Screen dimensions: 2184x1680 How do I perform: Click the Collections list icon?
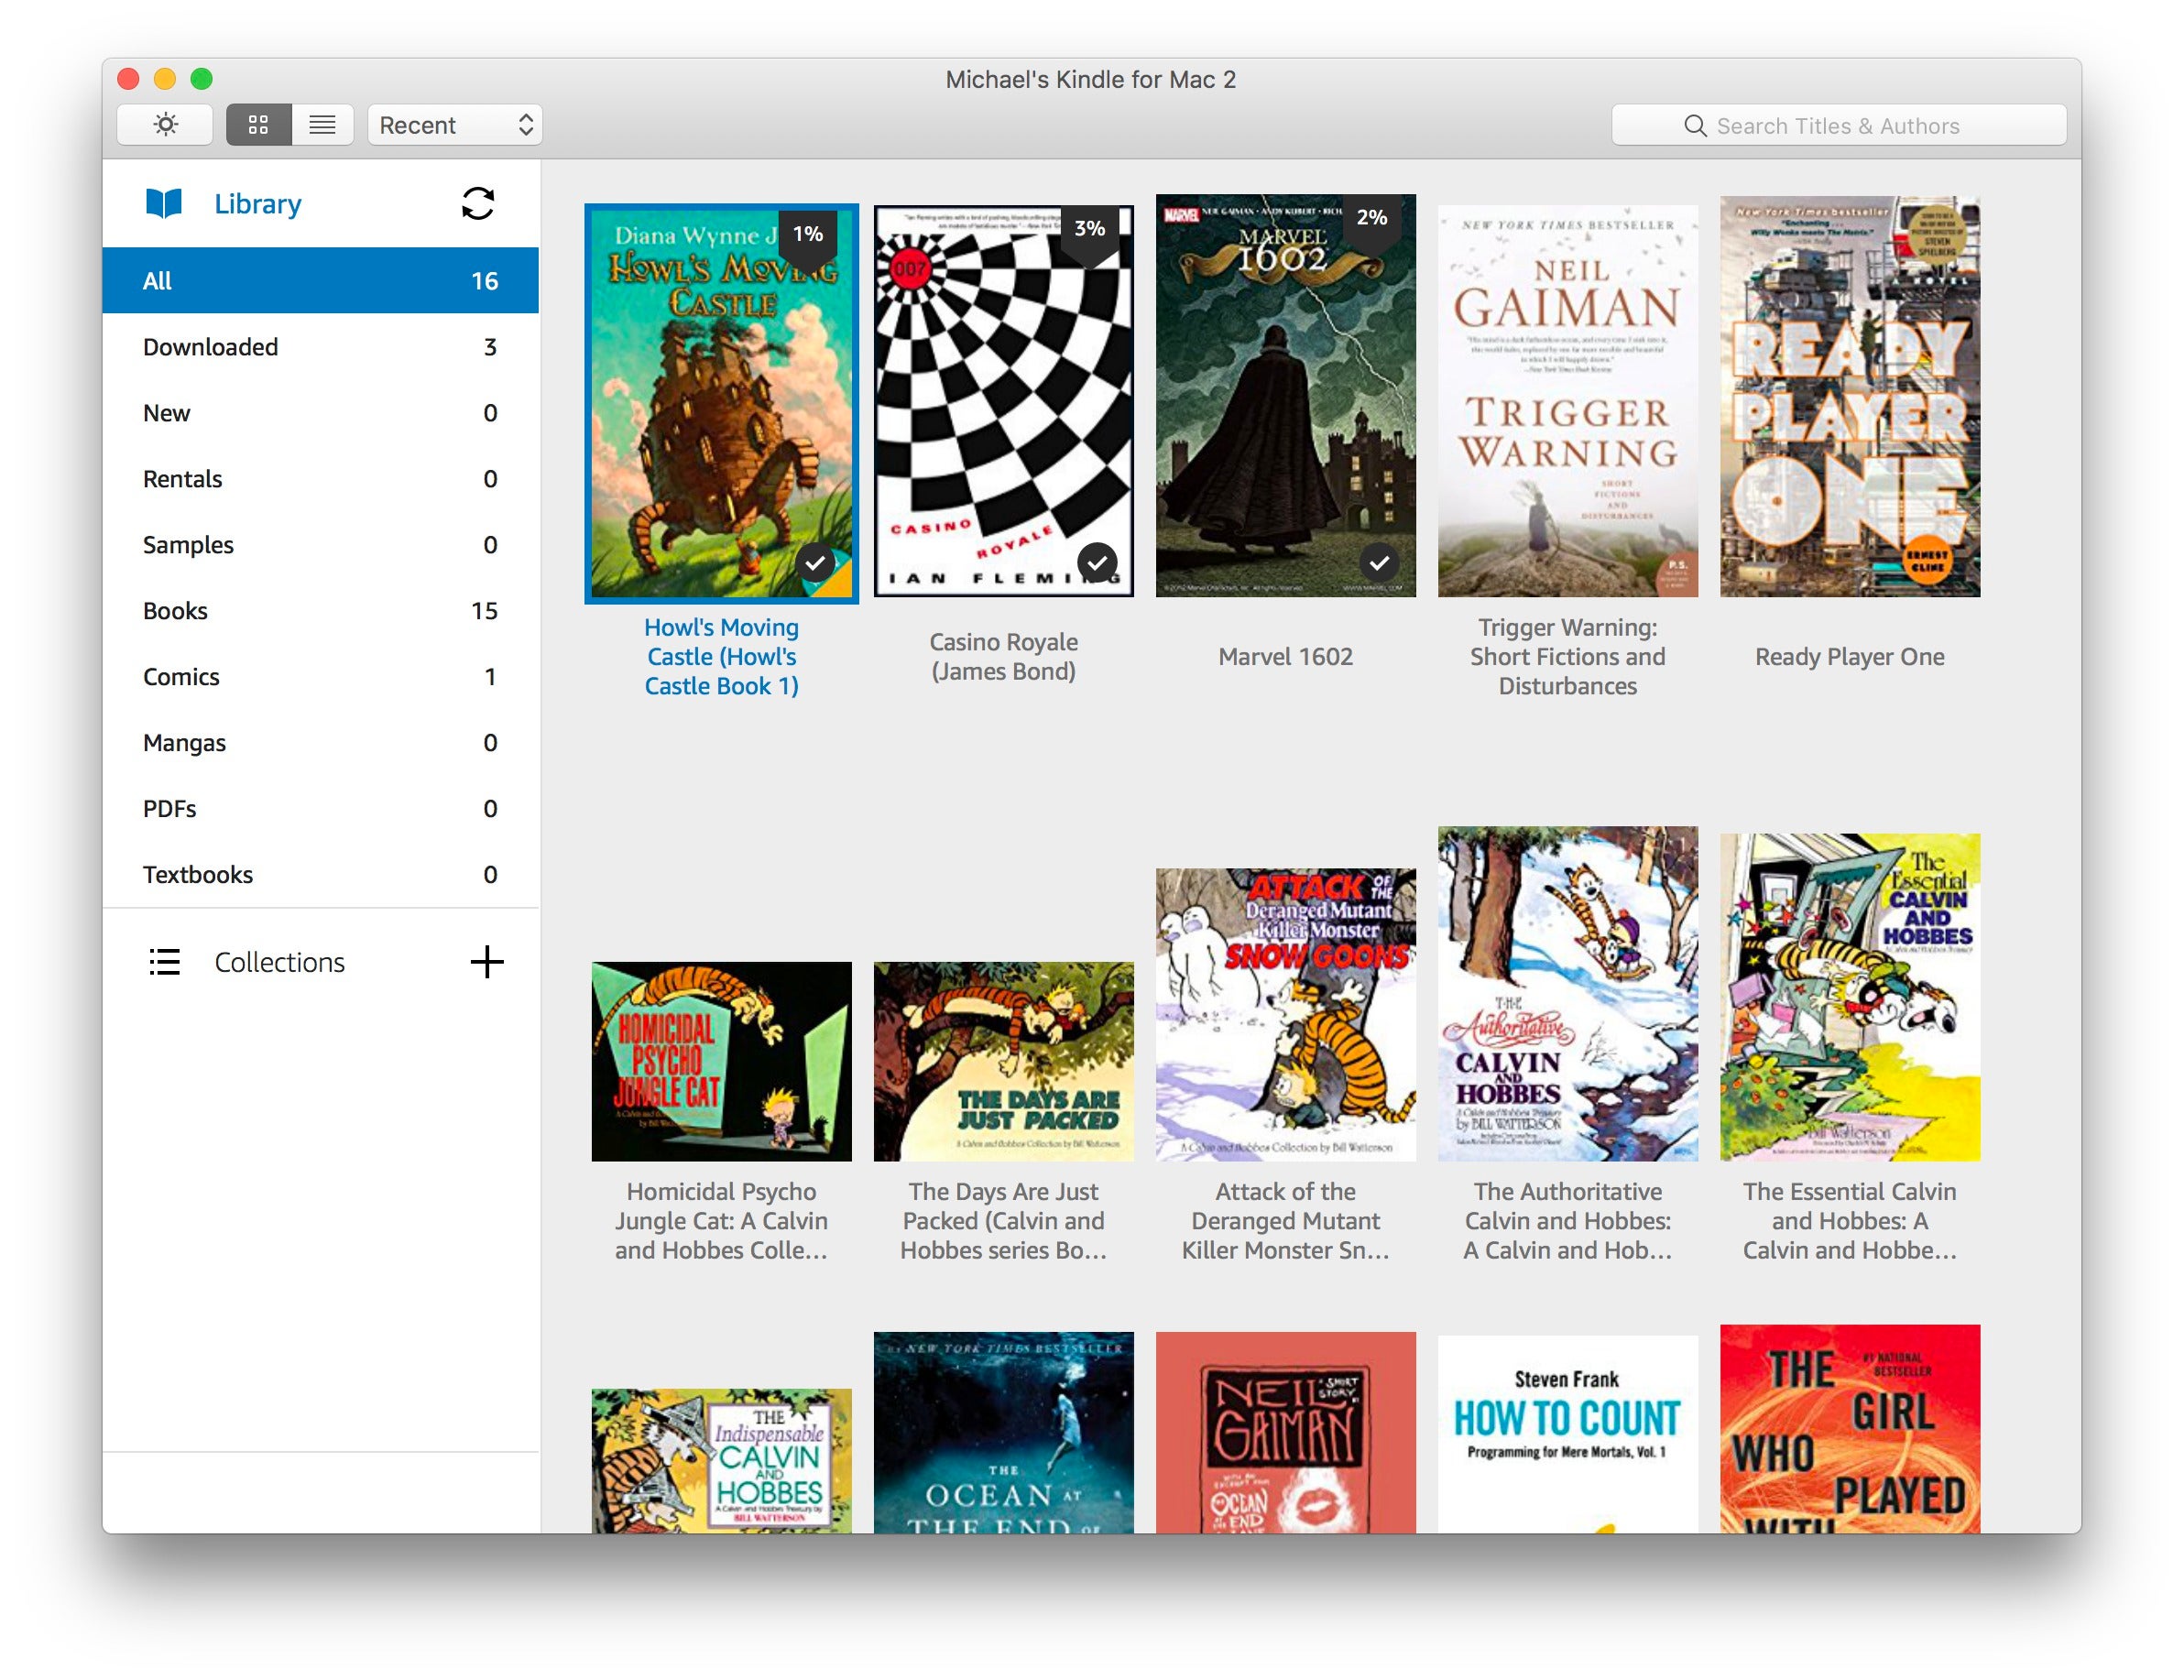[x=165, y=962]
